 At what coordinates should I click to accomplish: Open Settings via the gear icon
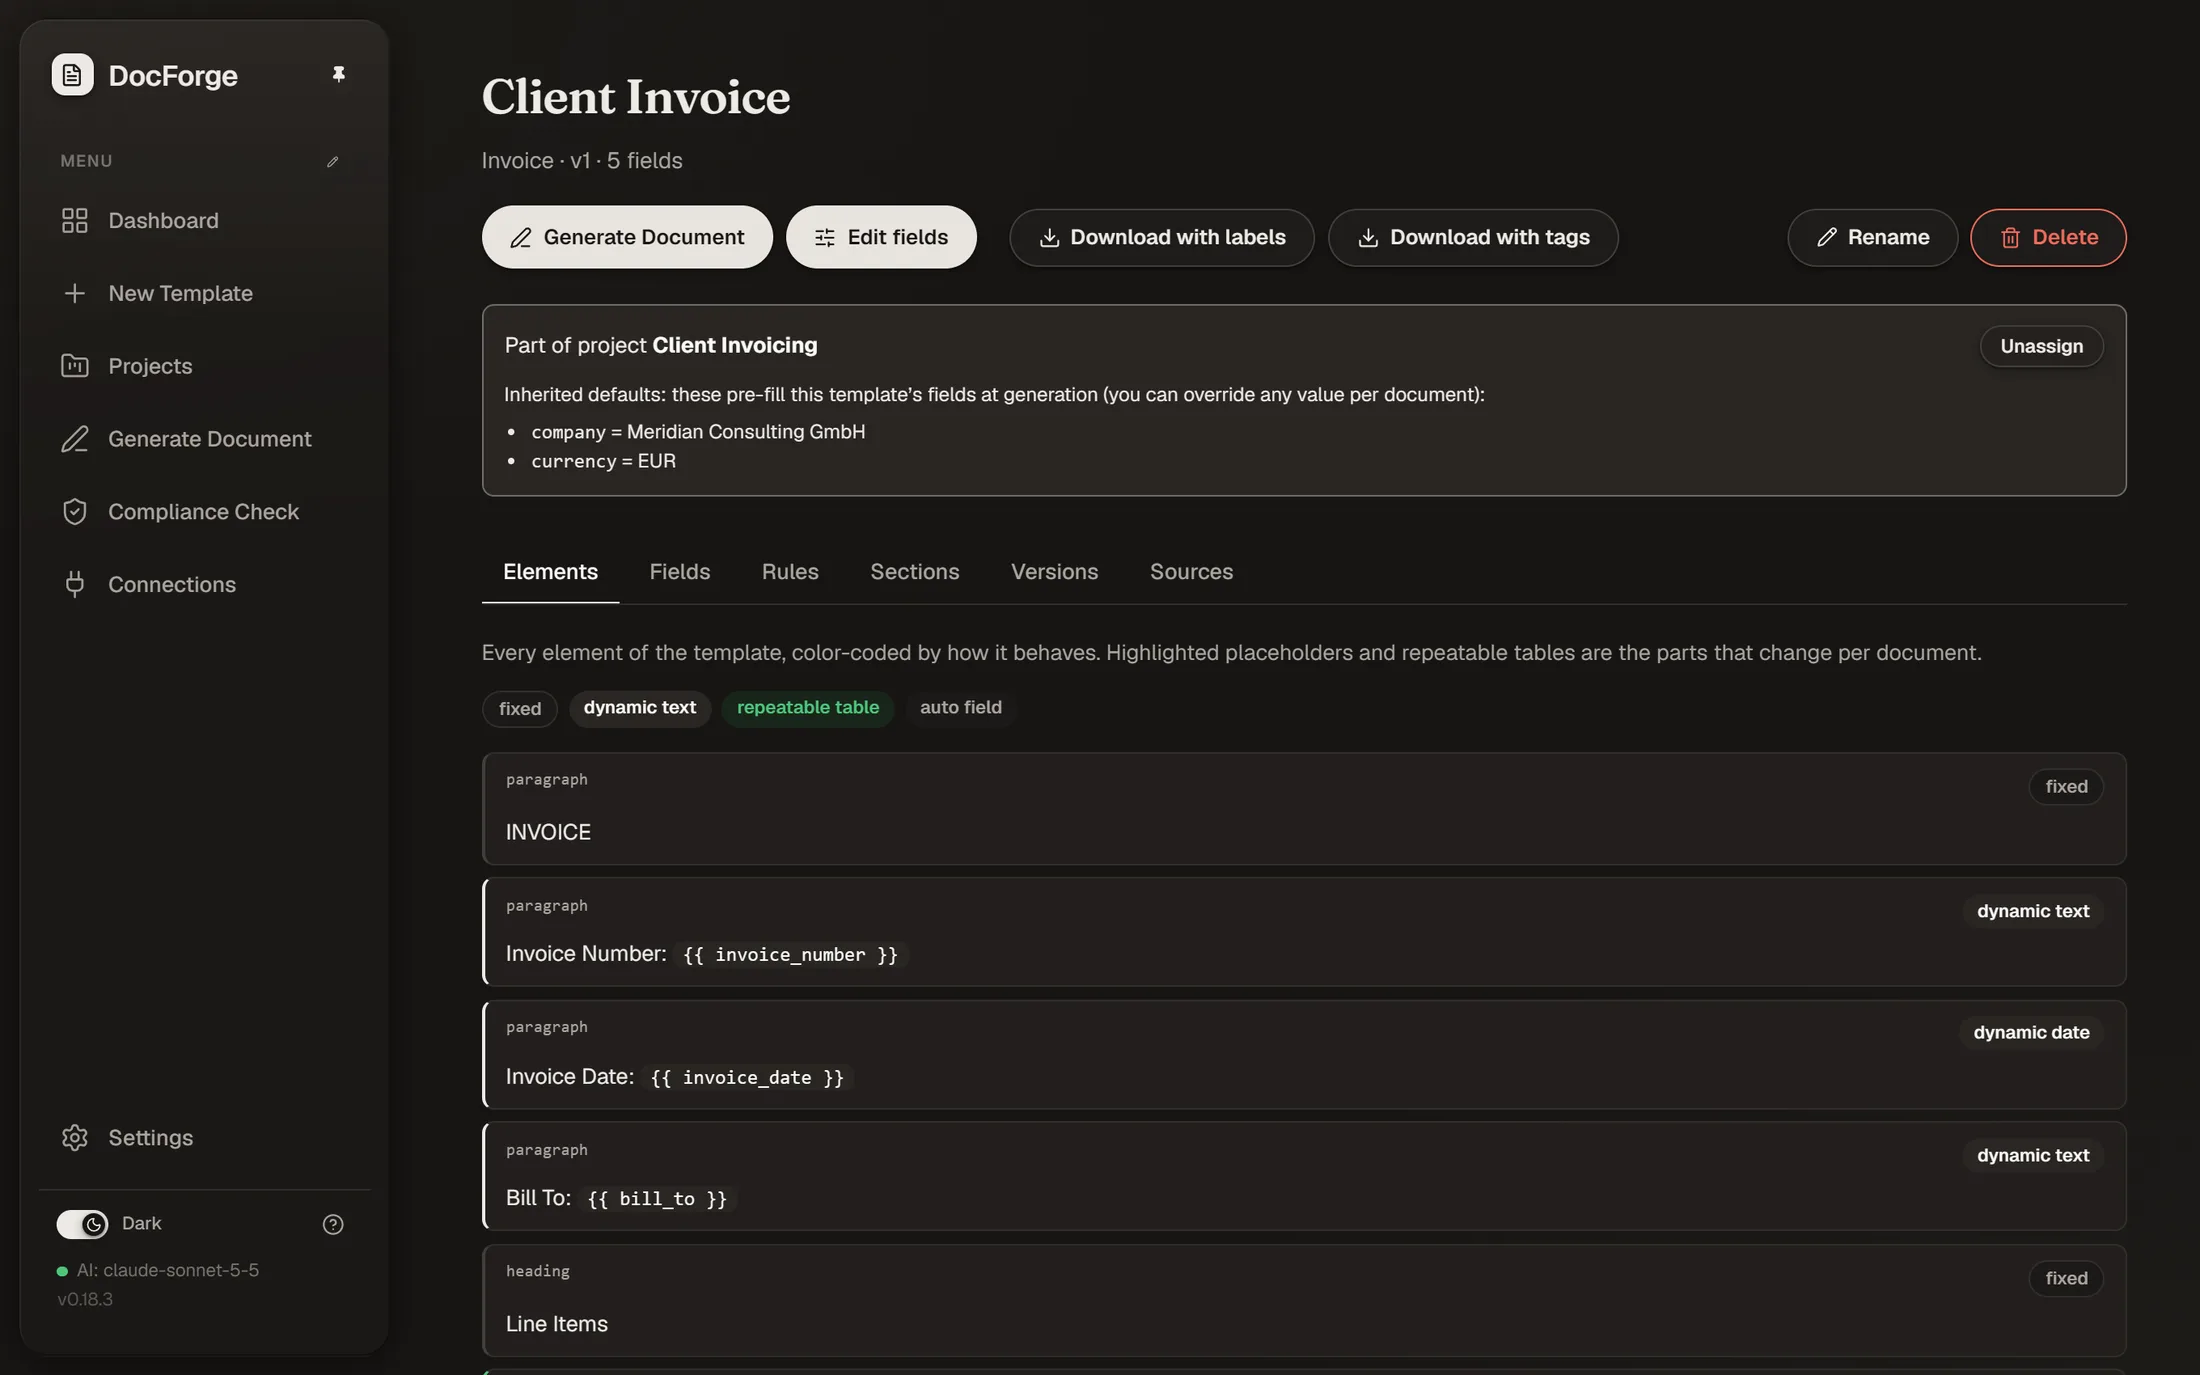tap(75, 1138)
